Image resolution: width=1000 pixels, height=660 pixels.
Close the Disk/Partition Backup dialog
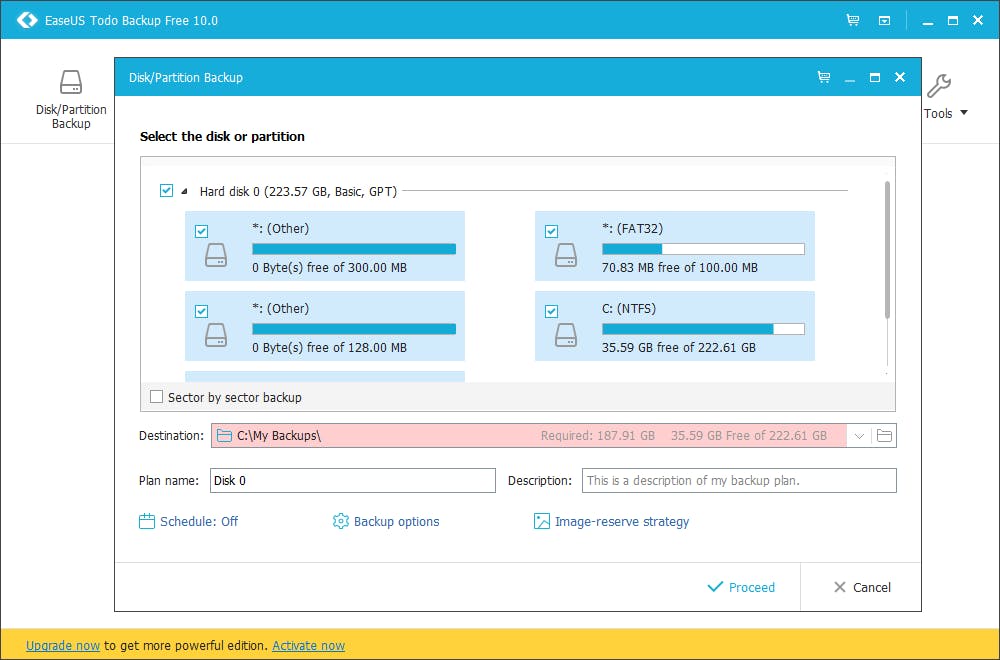point(900,77)
